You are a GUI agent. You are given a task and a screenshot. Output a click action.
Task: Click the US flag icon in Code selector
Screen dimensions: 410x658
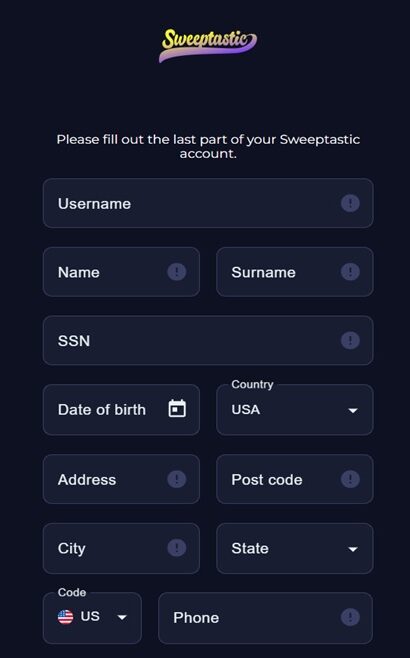pos(65,617)
